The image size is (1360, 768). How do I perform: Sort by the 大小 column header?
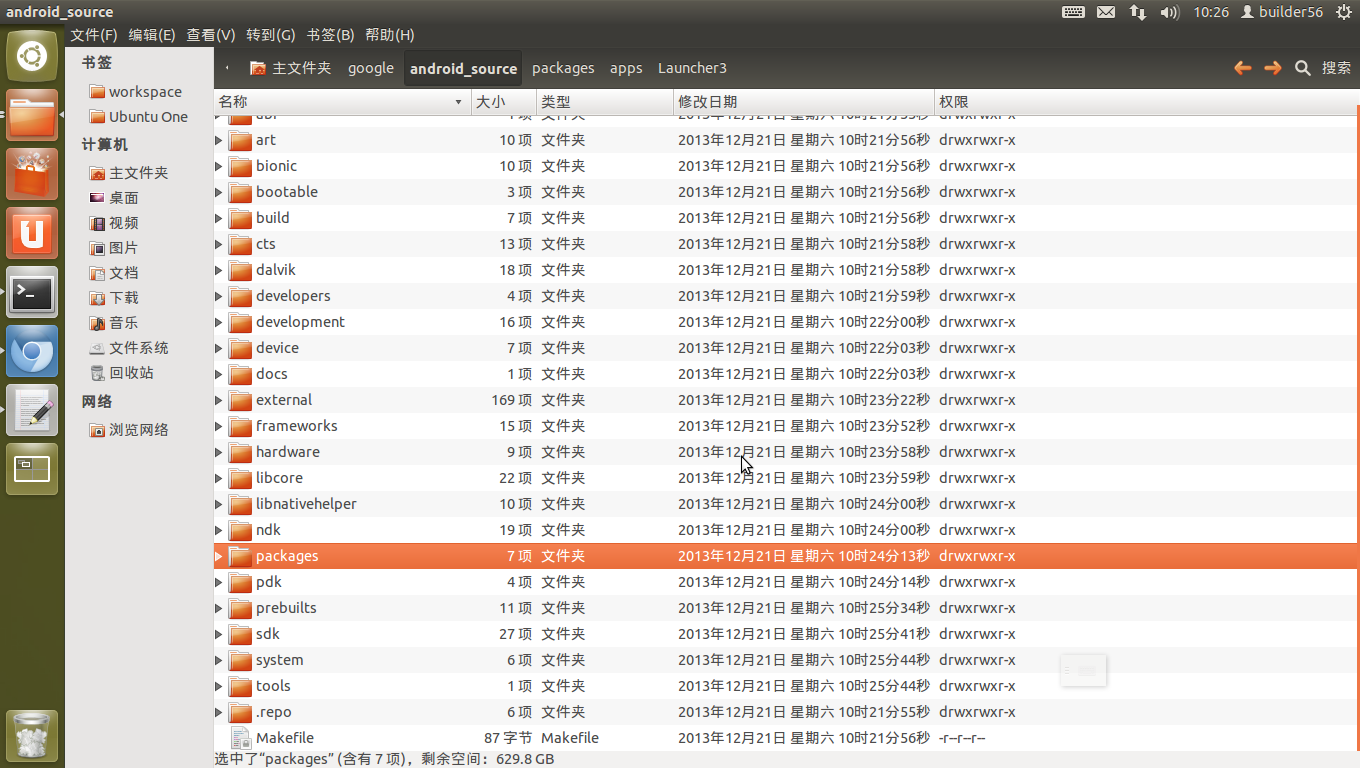(x=504, y=102)
